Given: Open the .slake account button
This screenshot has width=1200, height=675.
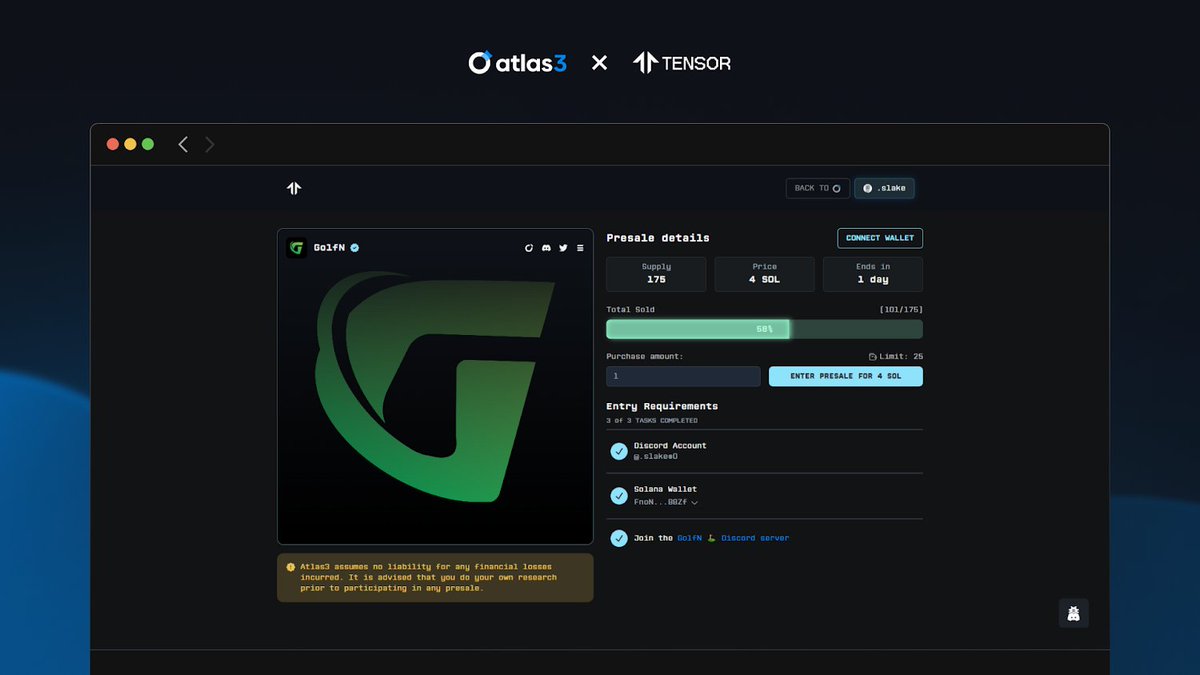Looking at the screenshot, I should click(884, 188).
